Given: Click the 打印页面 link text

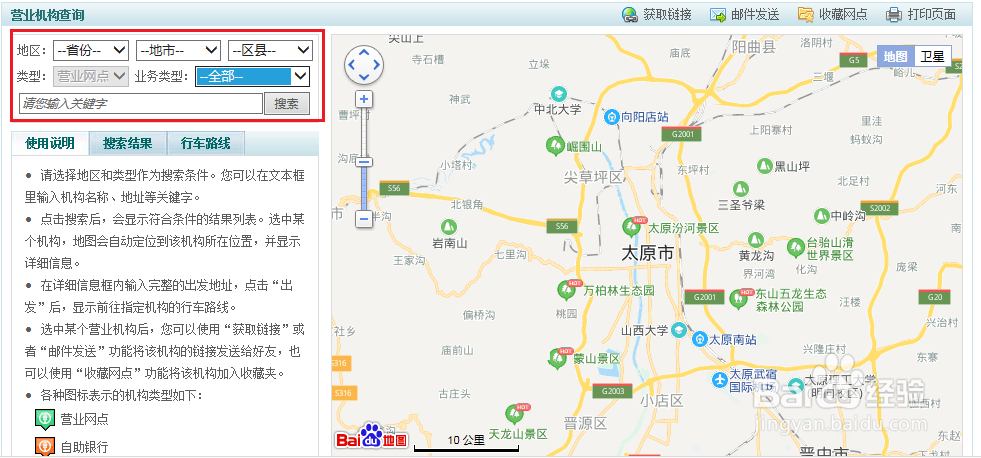Looking at the screenshot, I should 932,15.
